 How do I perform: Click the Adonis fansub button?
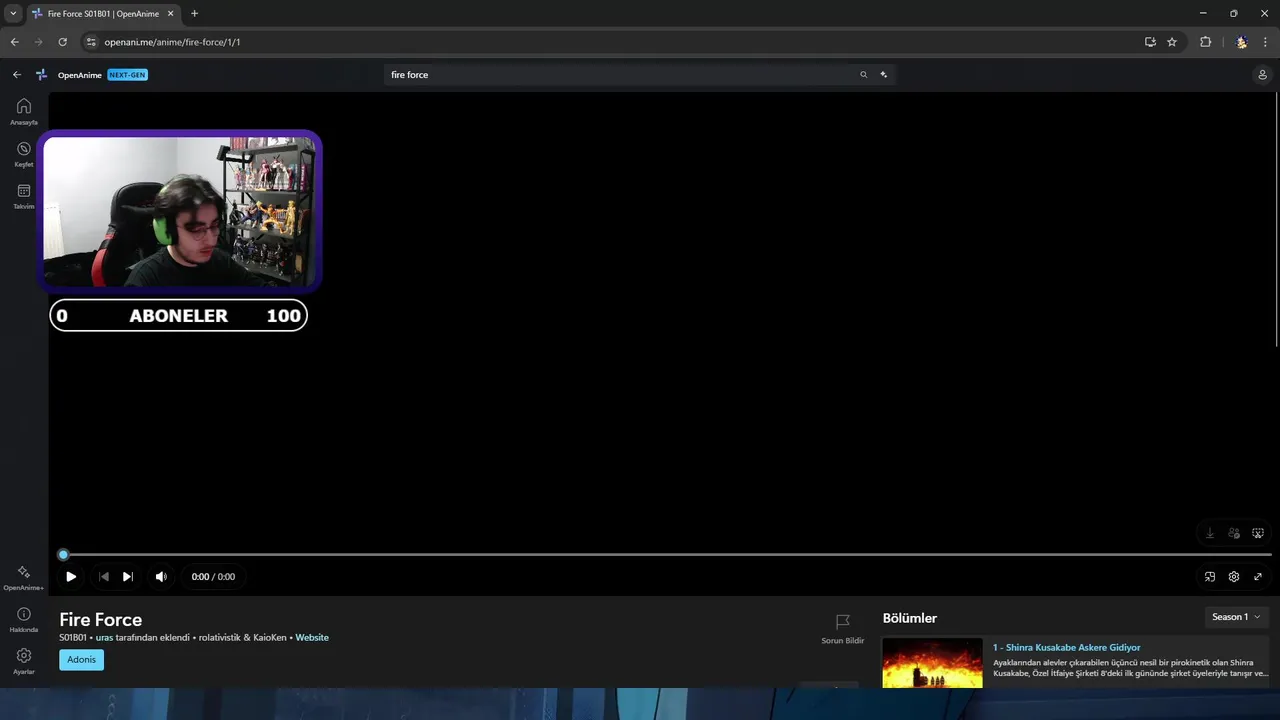click(x=81, y=660)
